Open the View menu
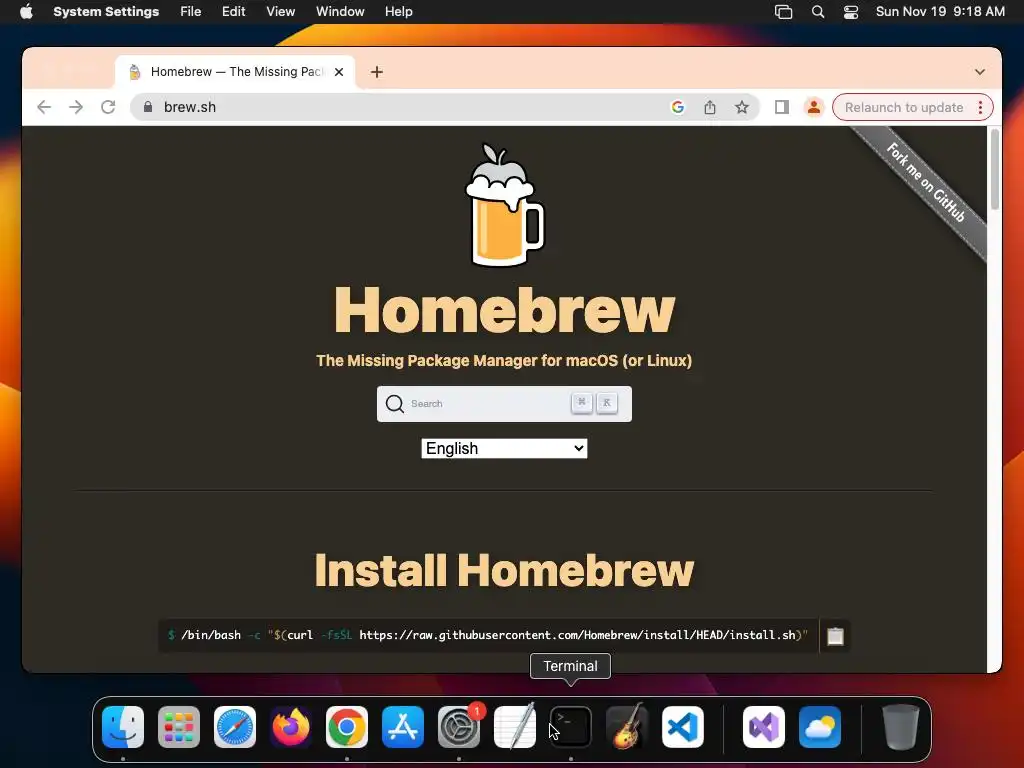The image size is (1024, 768). (281, 12)
